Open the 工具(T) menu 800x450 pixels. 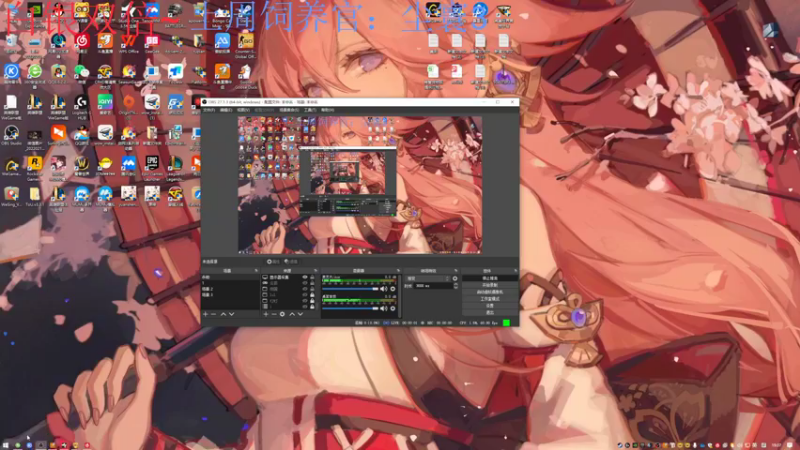310,110
